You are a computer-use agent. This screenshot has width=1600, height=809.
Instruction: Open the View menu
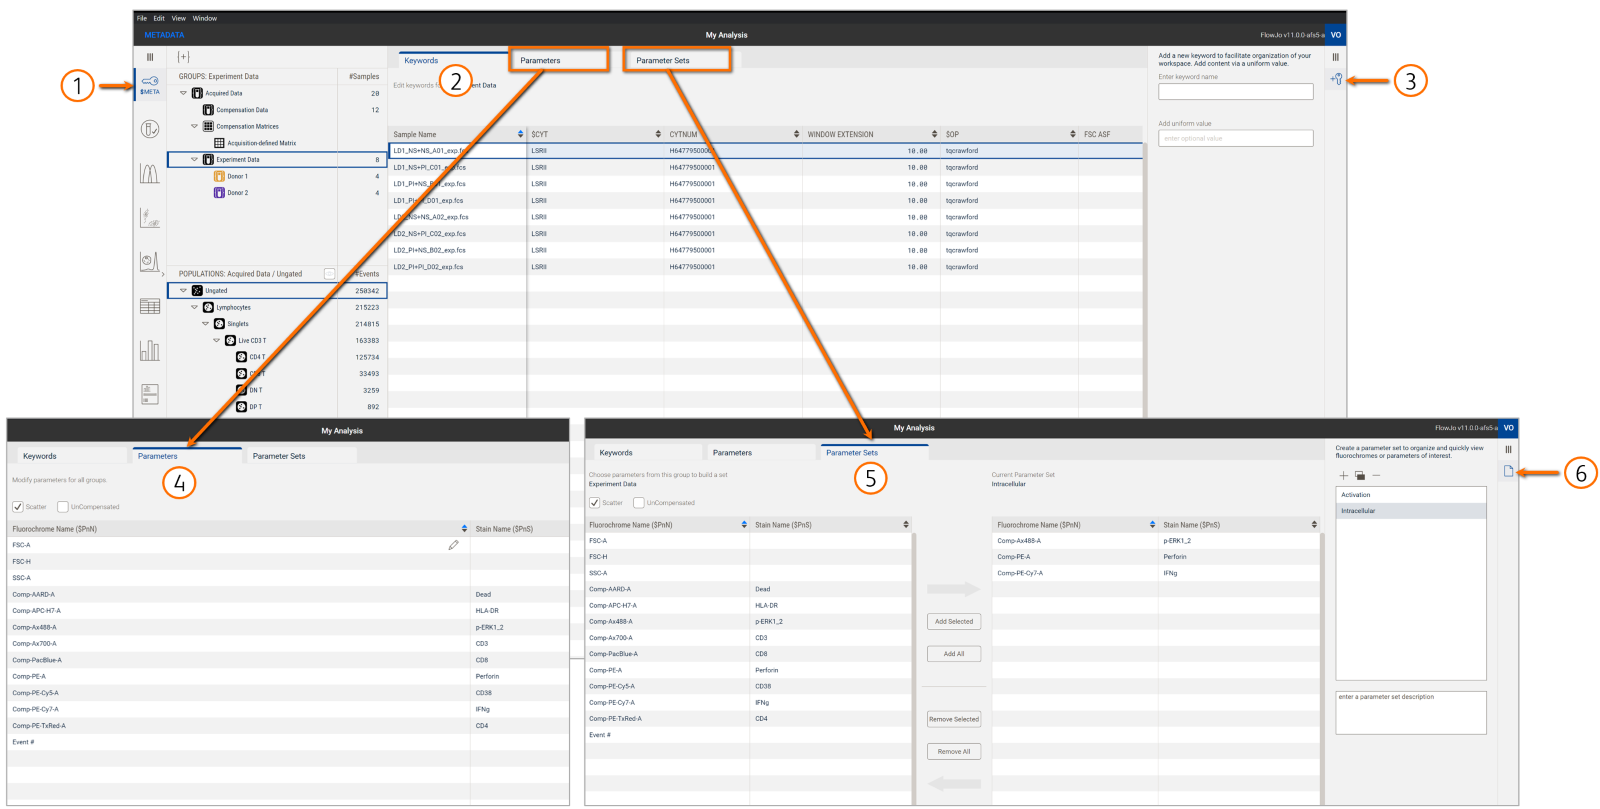point(179,18)
